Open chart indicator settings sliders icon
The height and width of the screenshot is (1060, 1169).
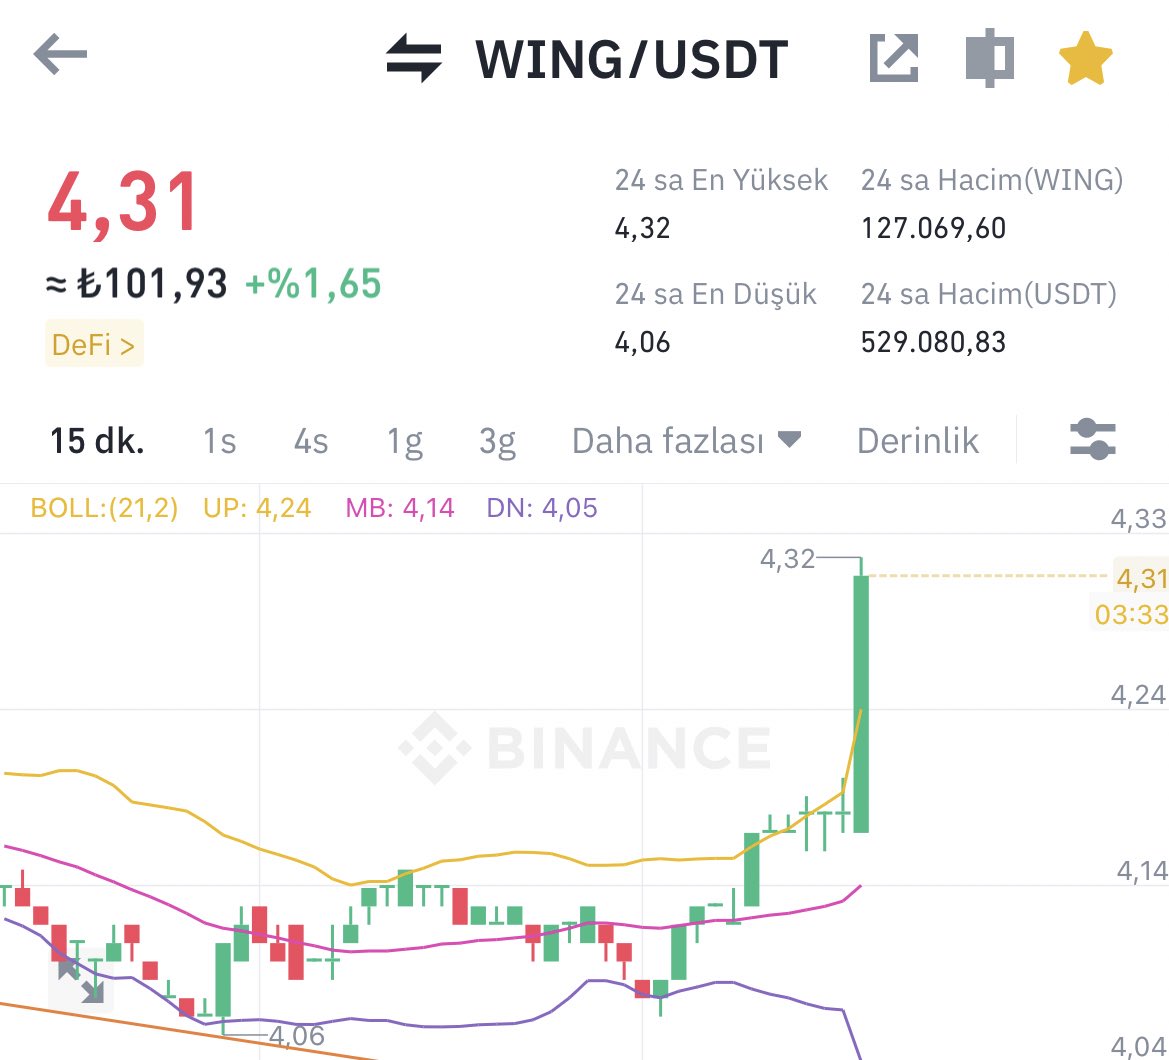(1092, 439)
